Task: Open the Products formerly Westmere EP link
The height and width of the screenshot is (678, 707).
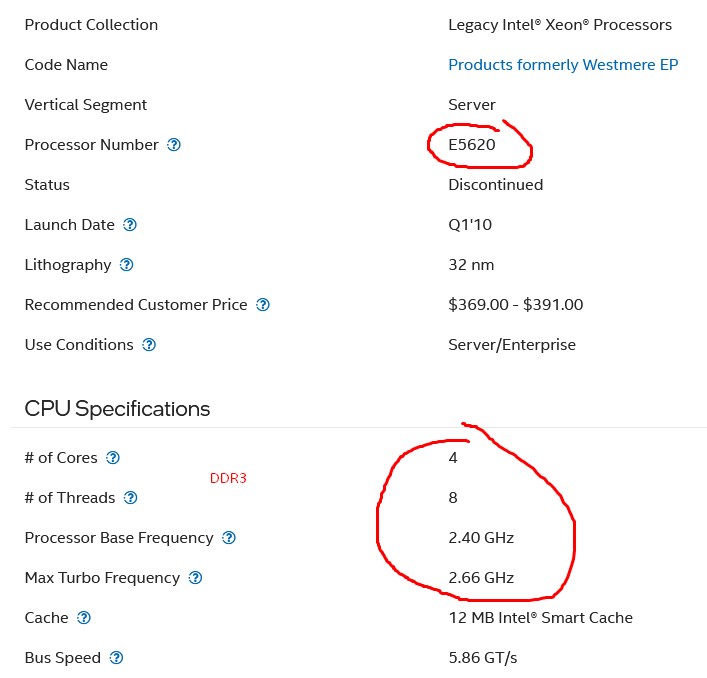Action: point(563,65)
